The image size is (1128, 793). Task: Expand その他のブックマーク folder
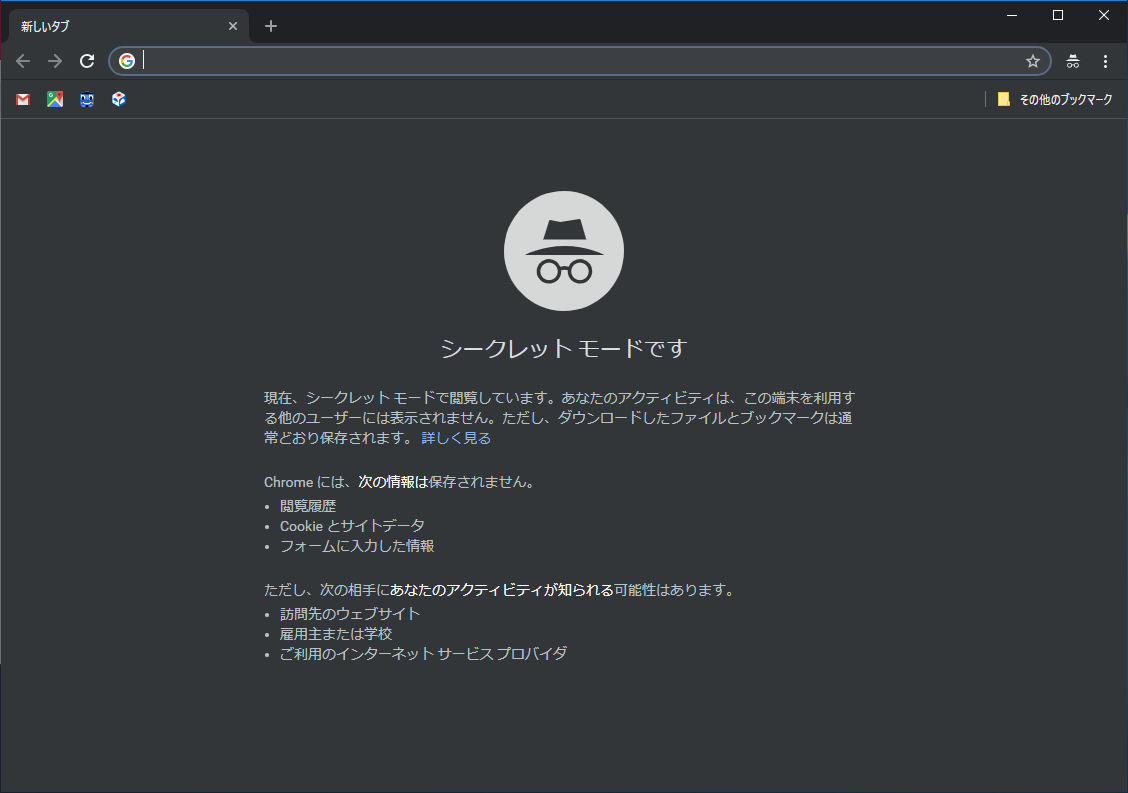[1055, 99]
